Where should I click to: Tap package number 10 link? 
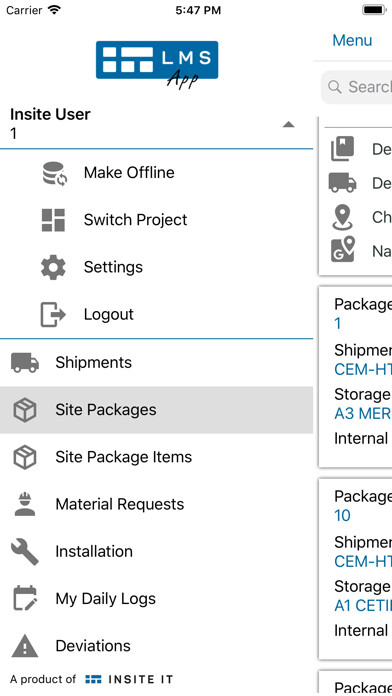click(x=342, y=516)
